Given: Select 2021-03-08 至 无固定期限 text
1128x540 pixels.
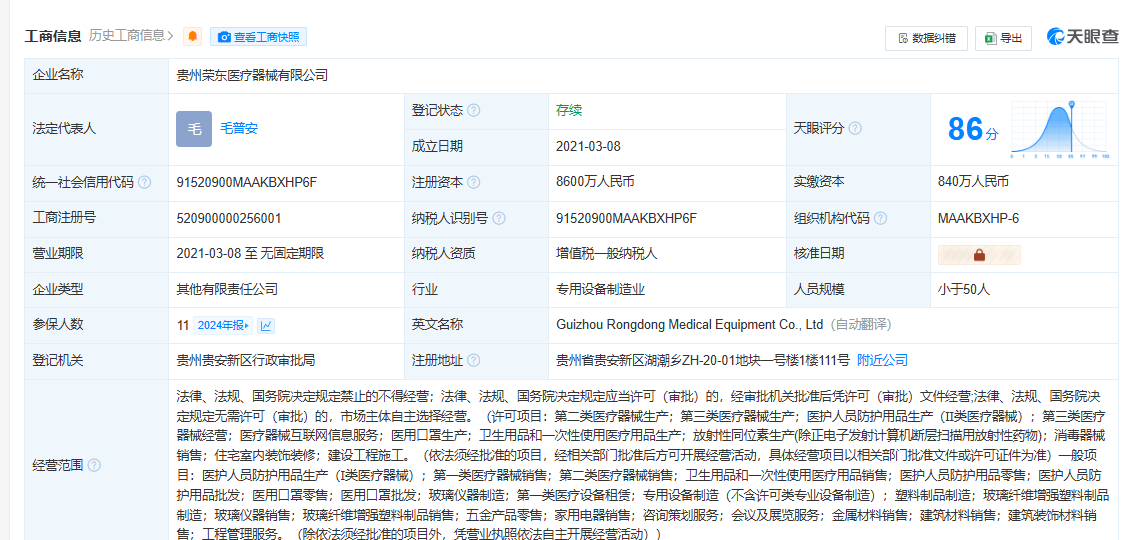Looking at the screenshot, I should point(250,253).
